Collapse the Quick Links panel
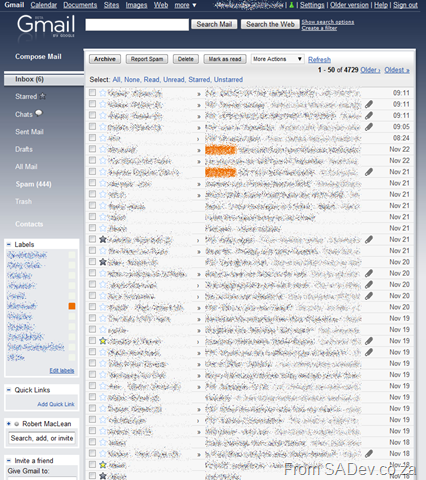The width and height of the screenshot is (426, 480). [9, 390]
